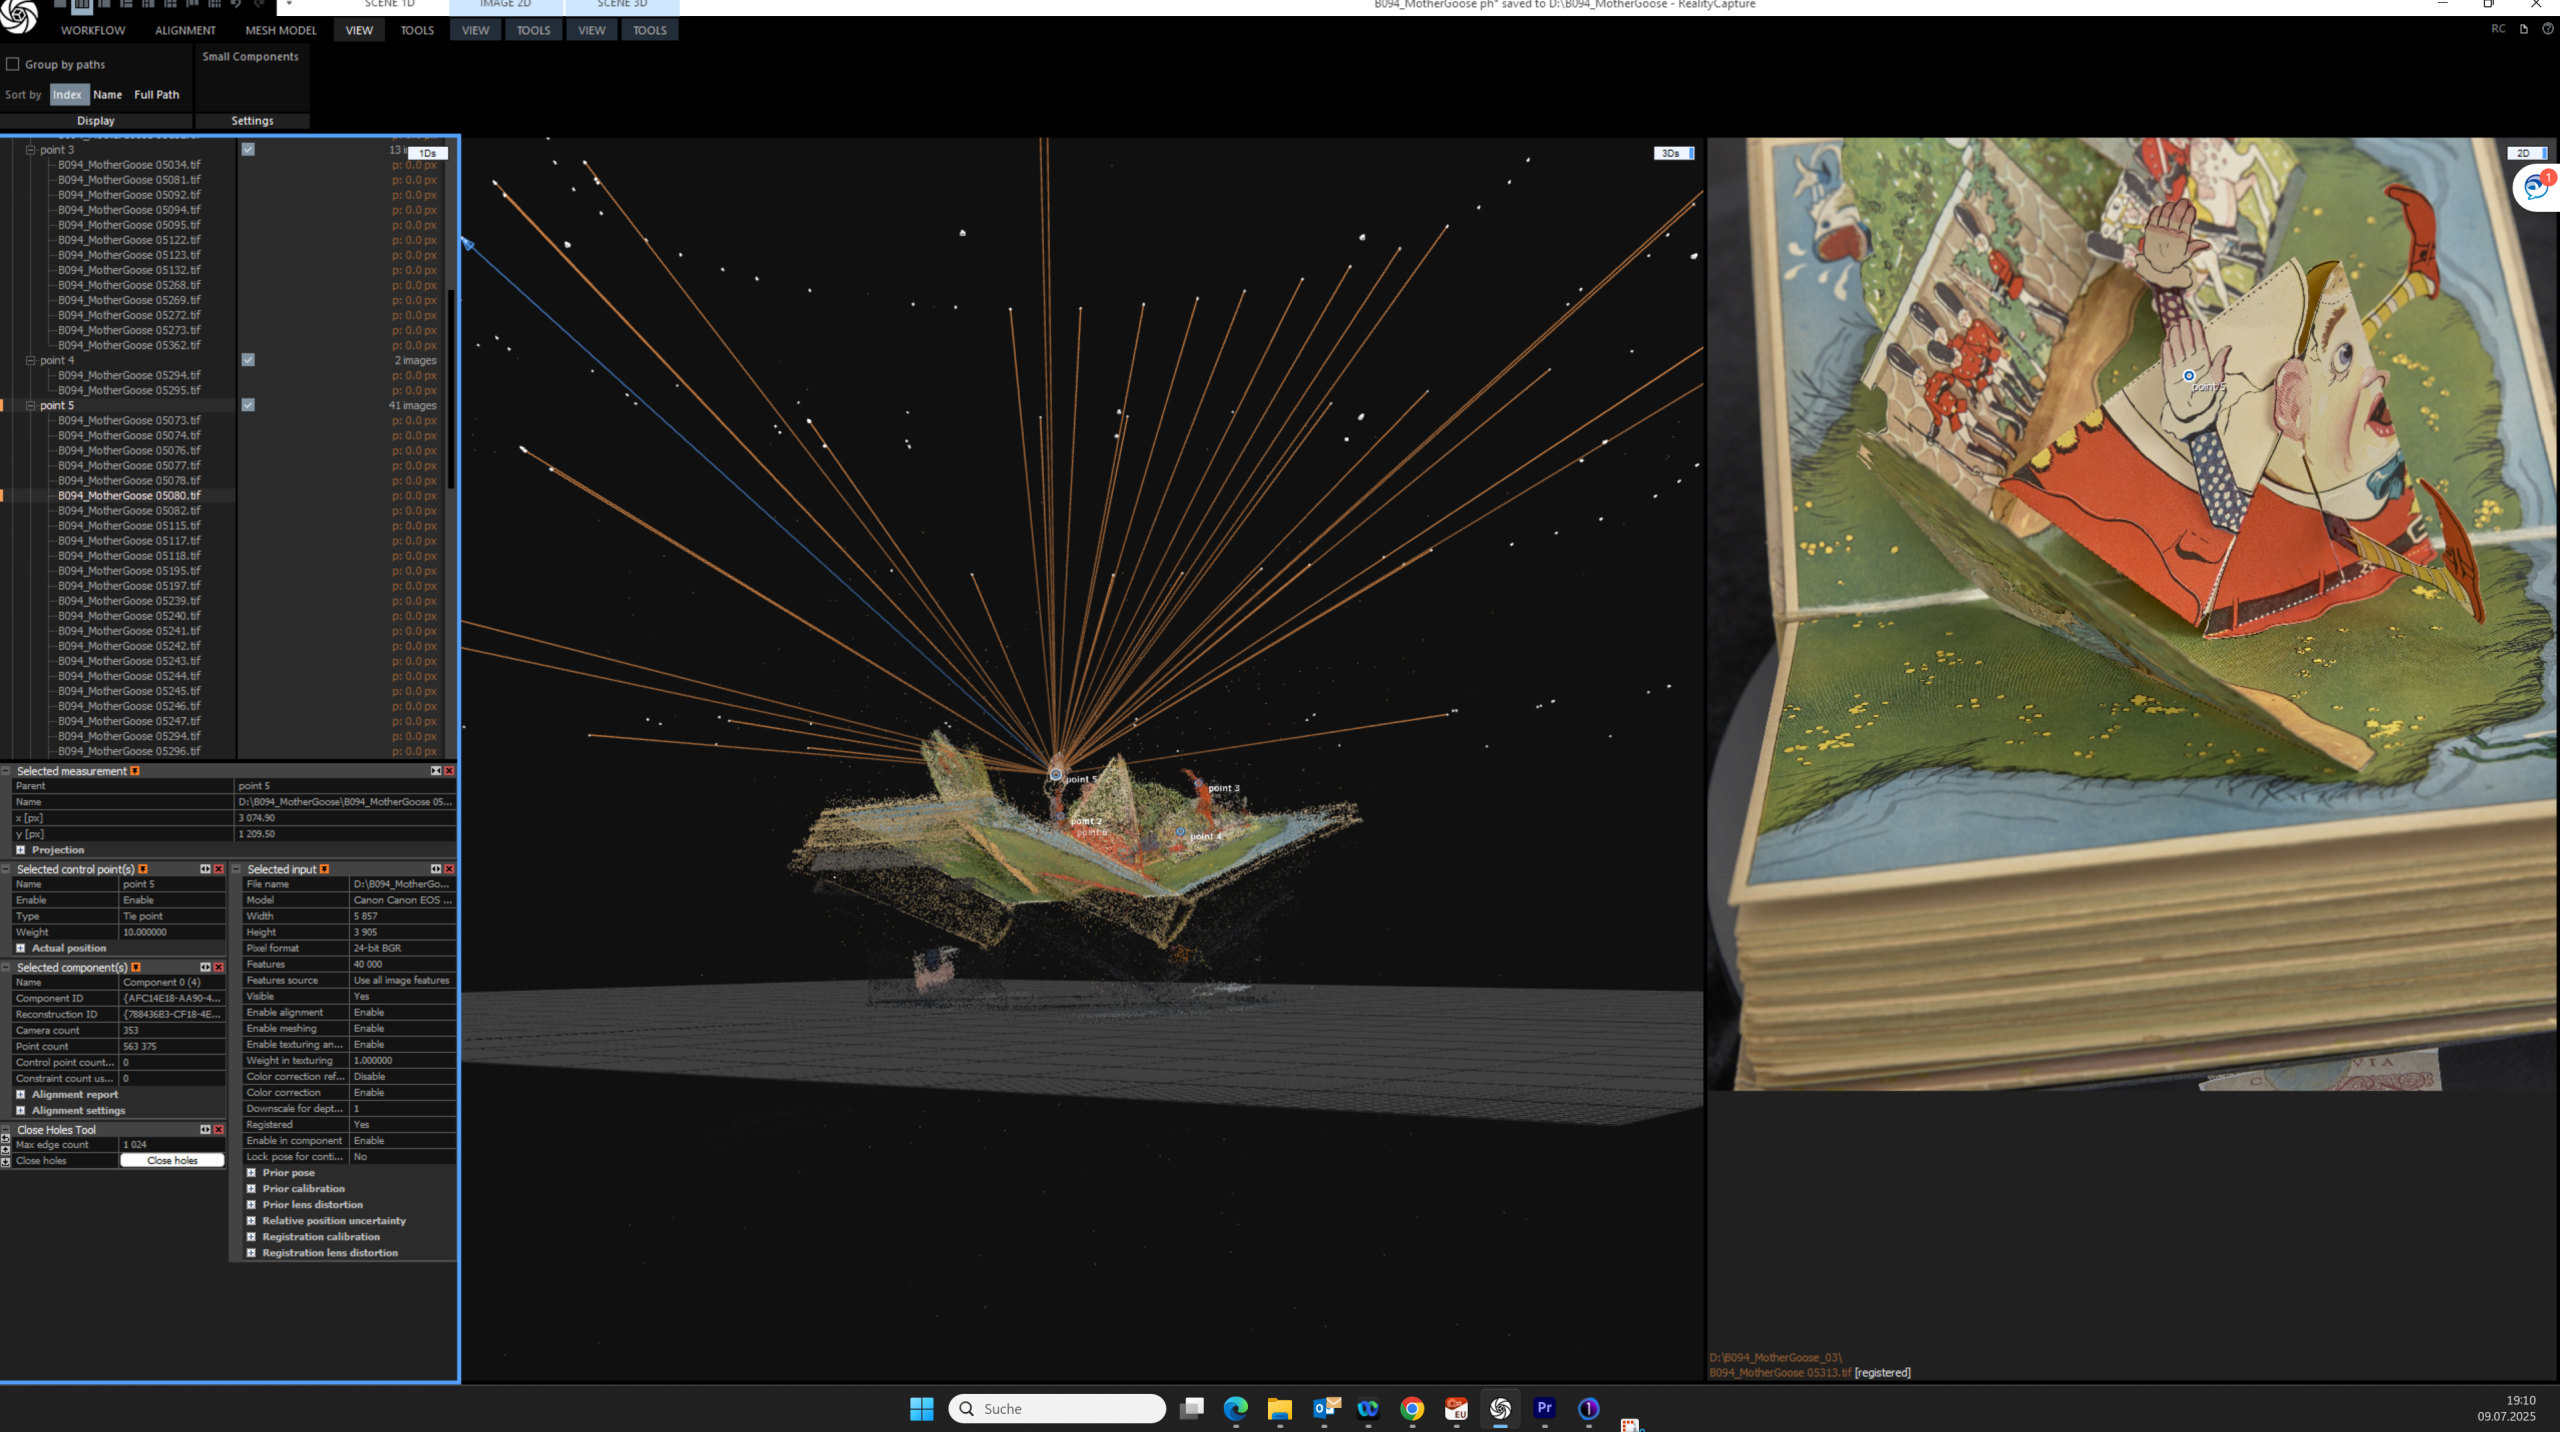Open the MESH MODEL ribbon tab
Image resolution: width=2560 pixels, height=1432 pixels.
[281, 30]
